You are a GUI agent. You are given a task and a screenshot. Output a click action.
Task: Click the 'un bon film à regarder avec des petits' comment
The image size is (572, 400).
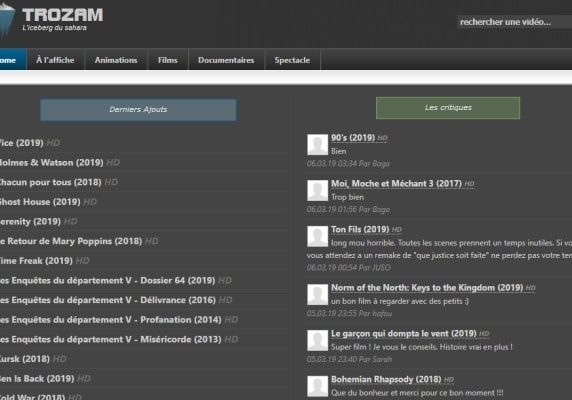(x=400, y=302)
